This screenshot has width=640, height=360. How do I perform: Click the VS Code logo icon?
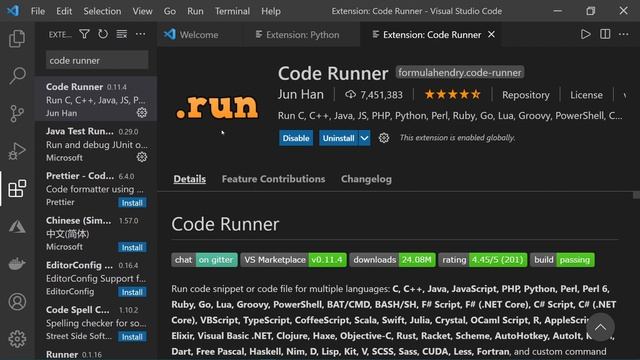click(13, 11)
